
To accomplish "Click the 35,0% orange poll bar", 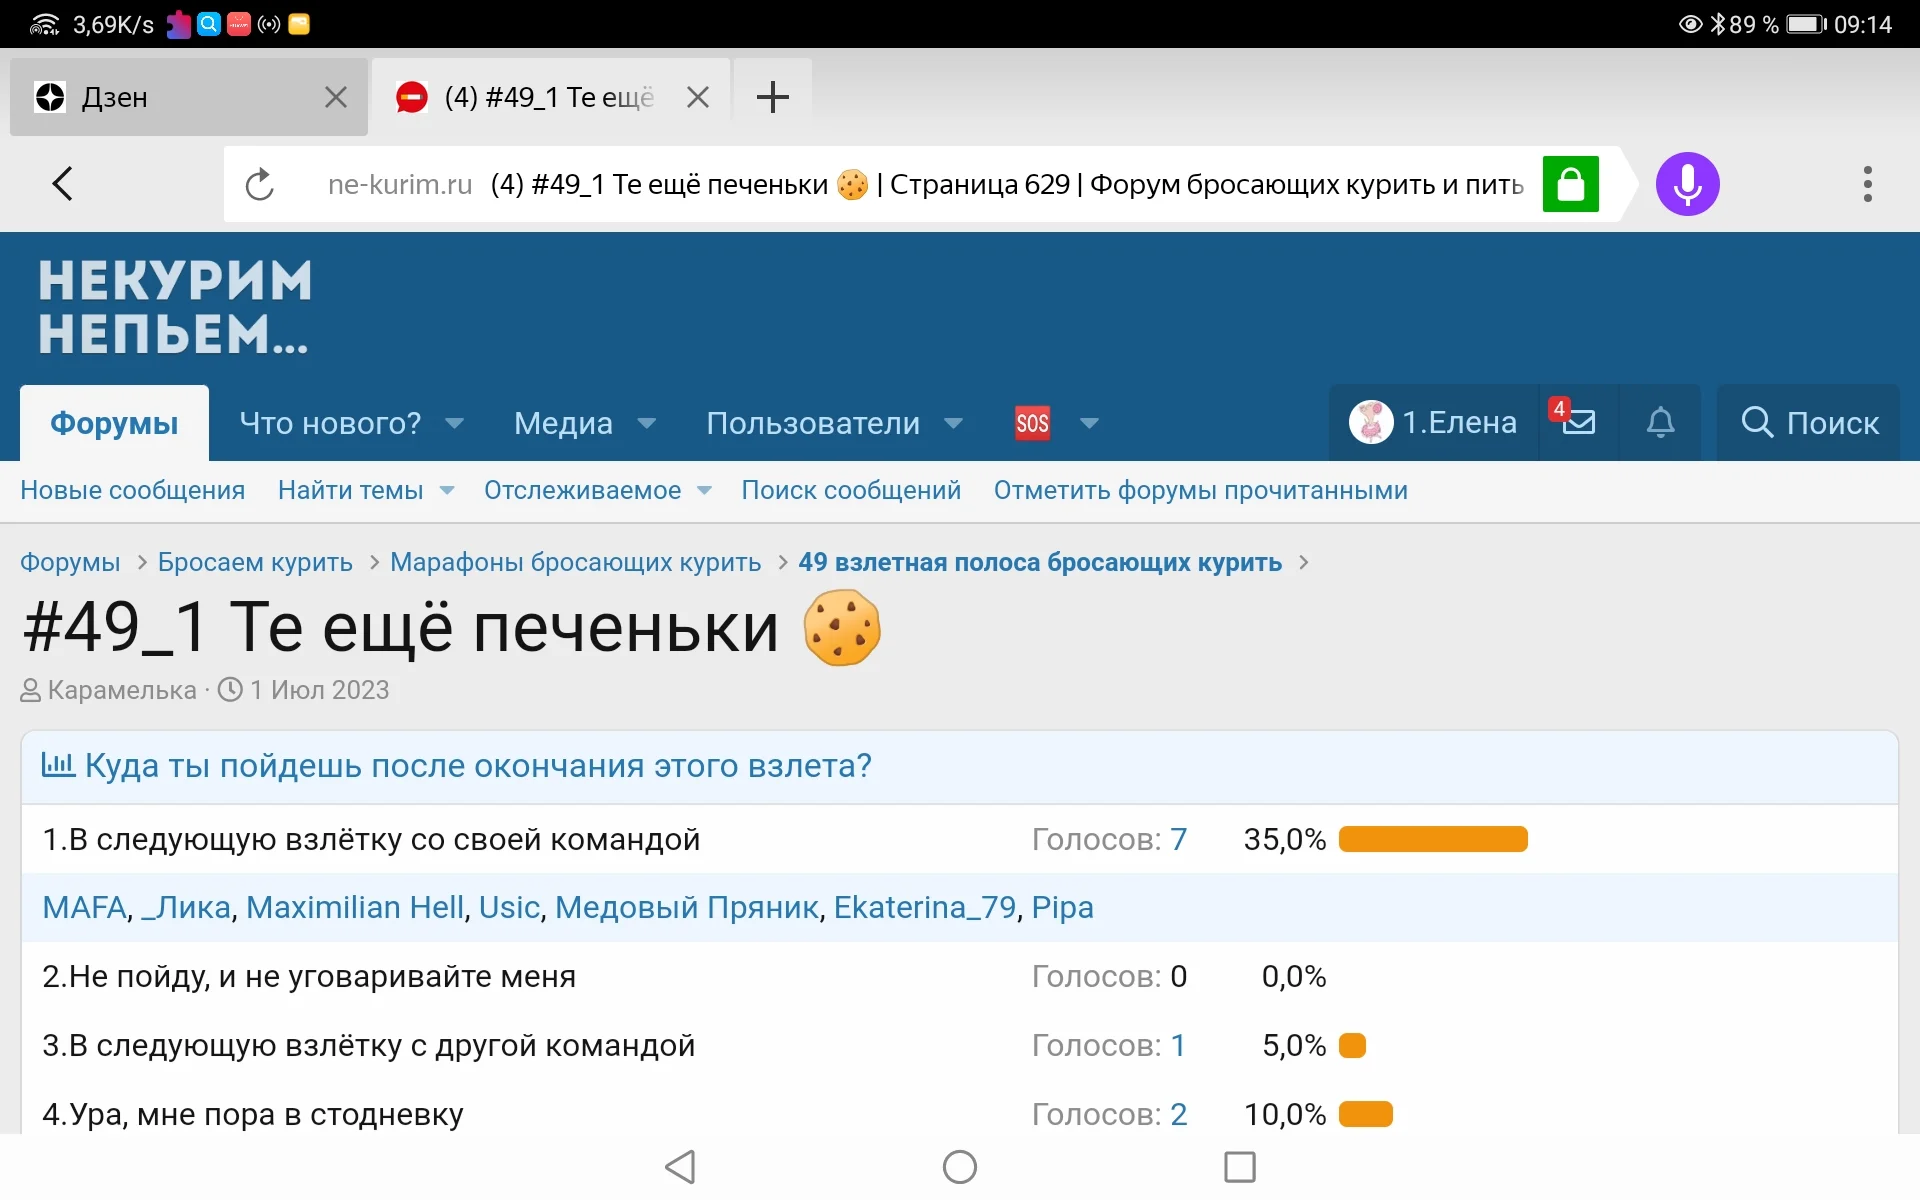I will tap(1432, 839).
